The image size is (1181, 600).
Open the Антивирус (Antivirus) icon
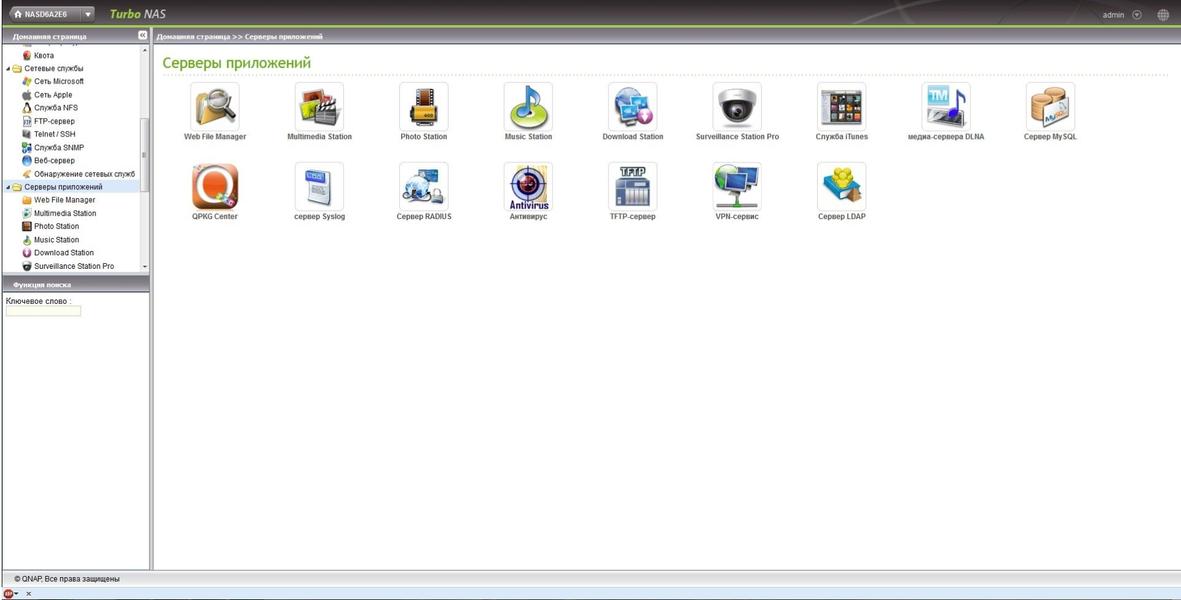[x=528, y=186]
